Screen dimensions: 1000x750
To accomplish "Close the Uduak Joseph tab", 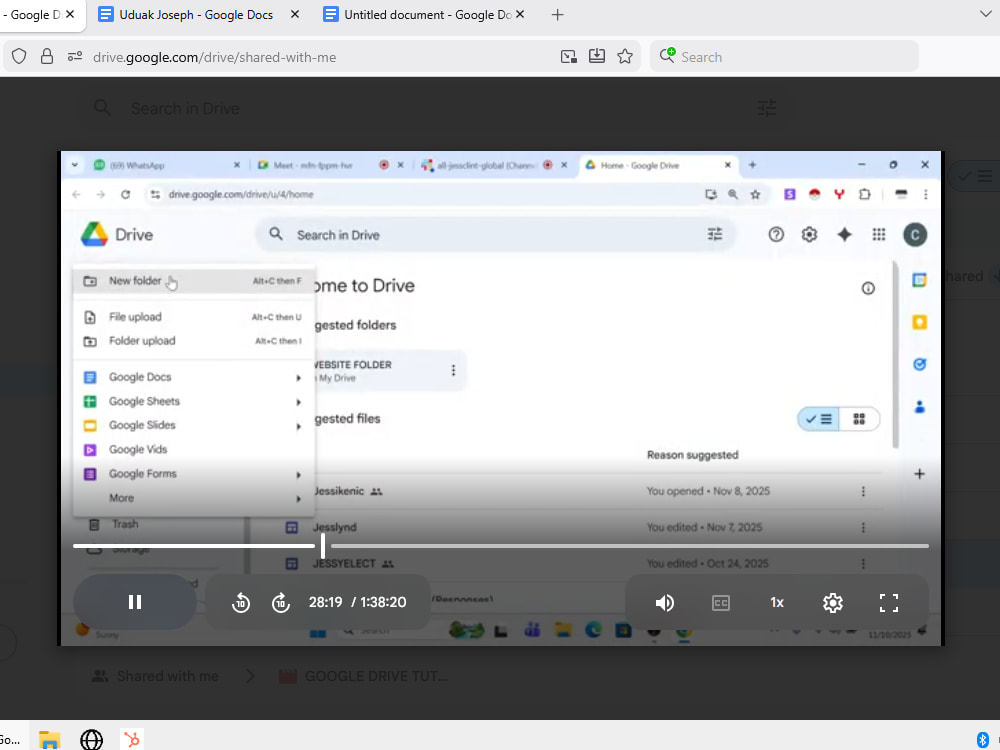I will (x=295, y=14).
